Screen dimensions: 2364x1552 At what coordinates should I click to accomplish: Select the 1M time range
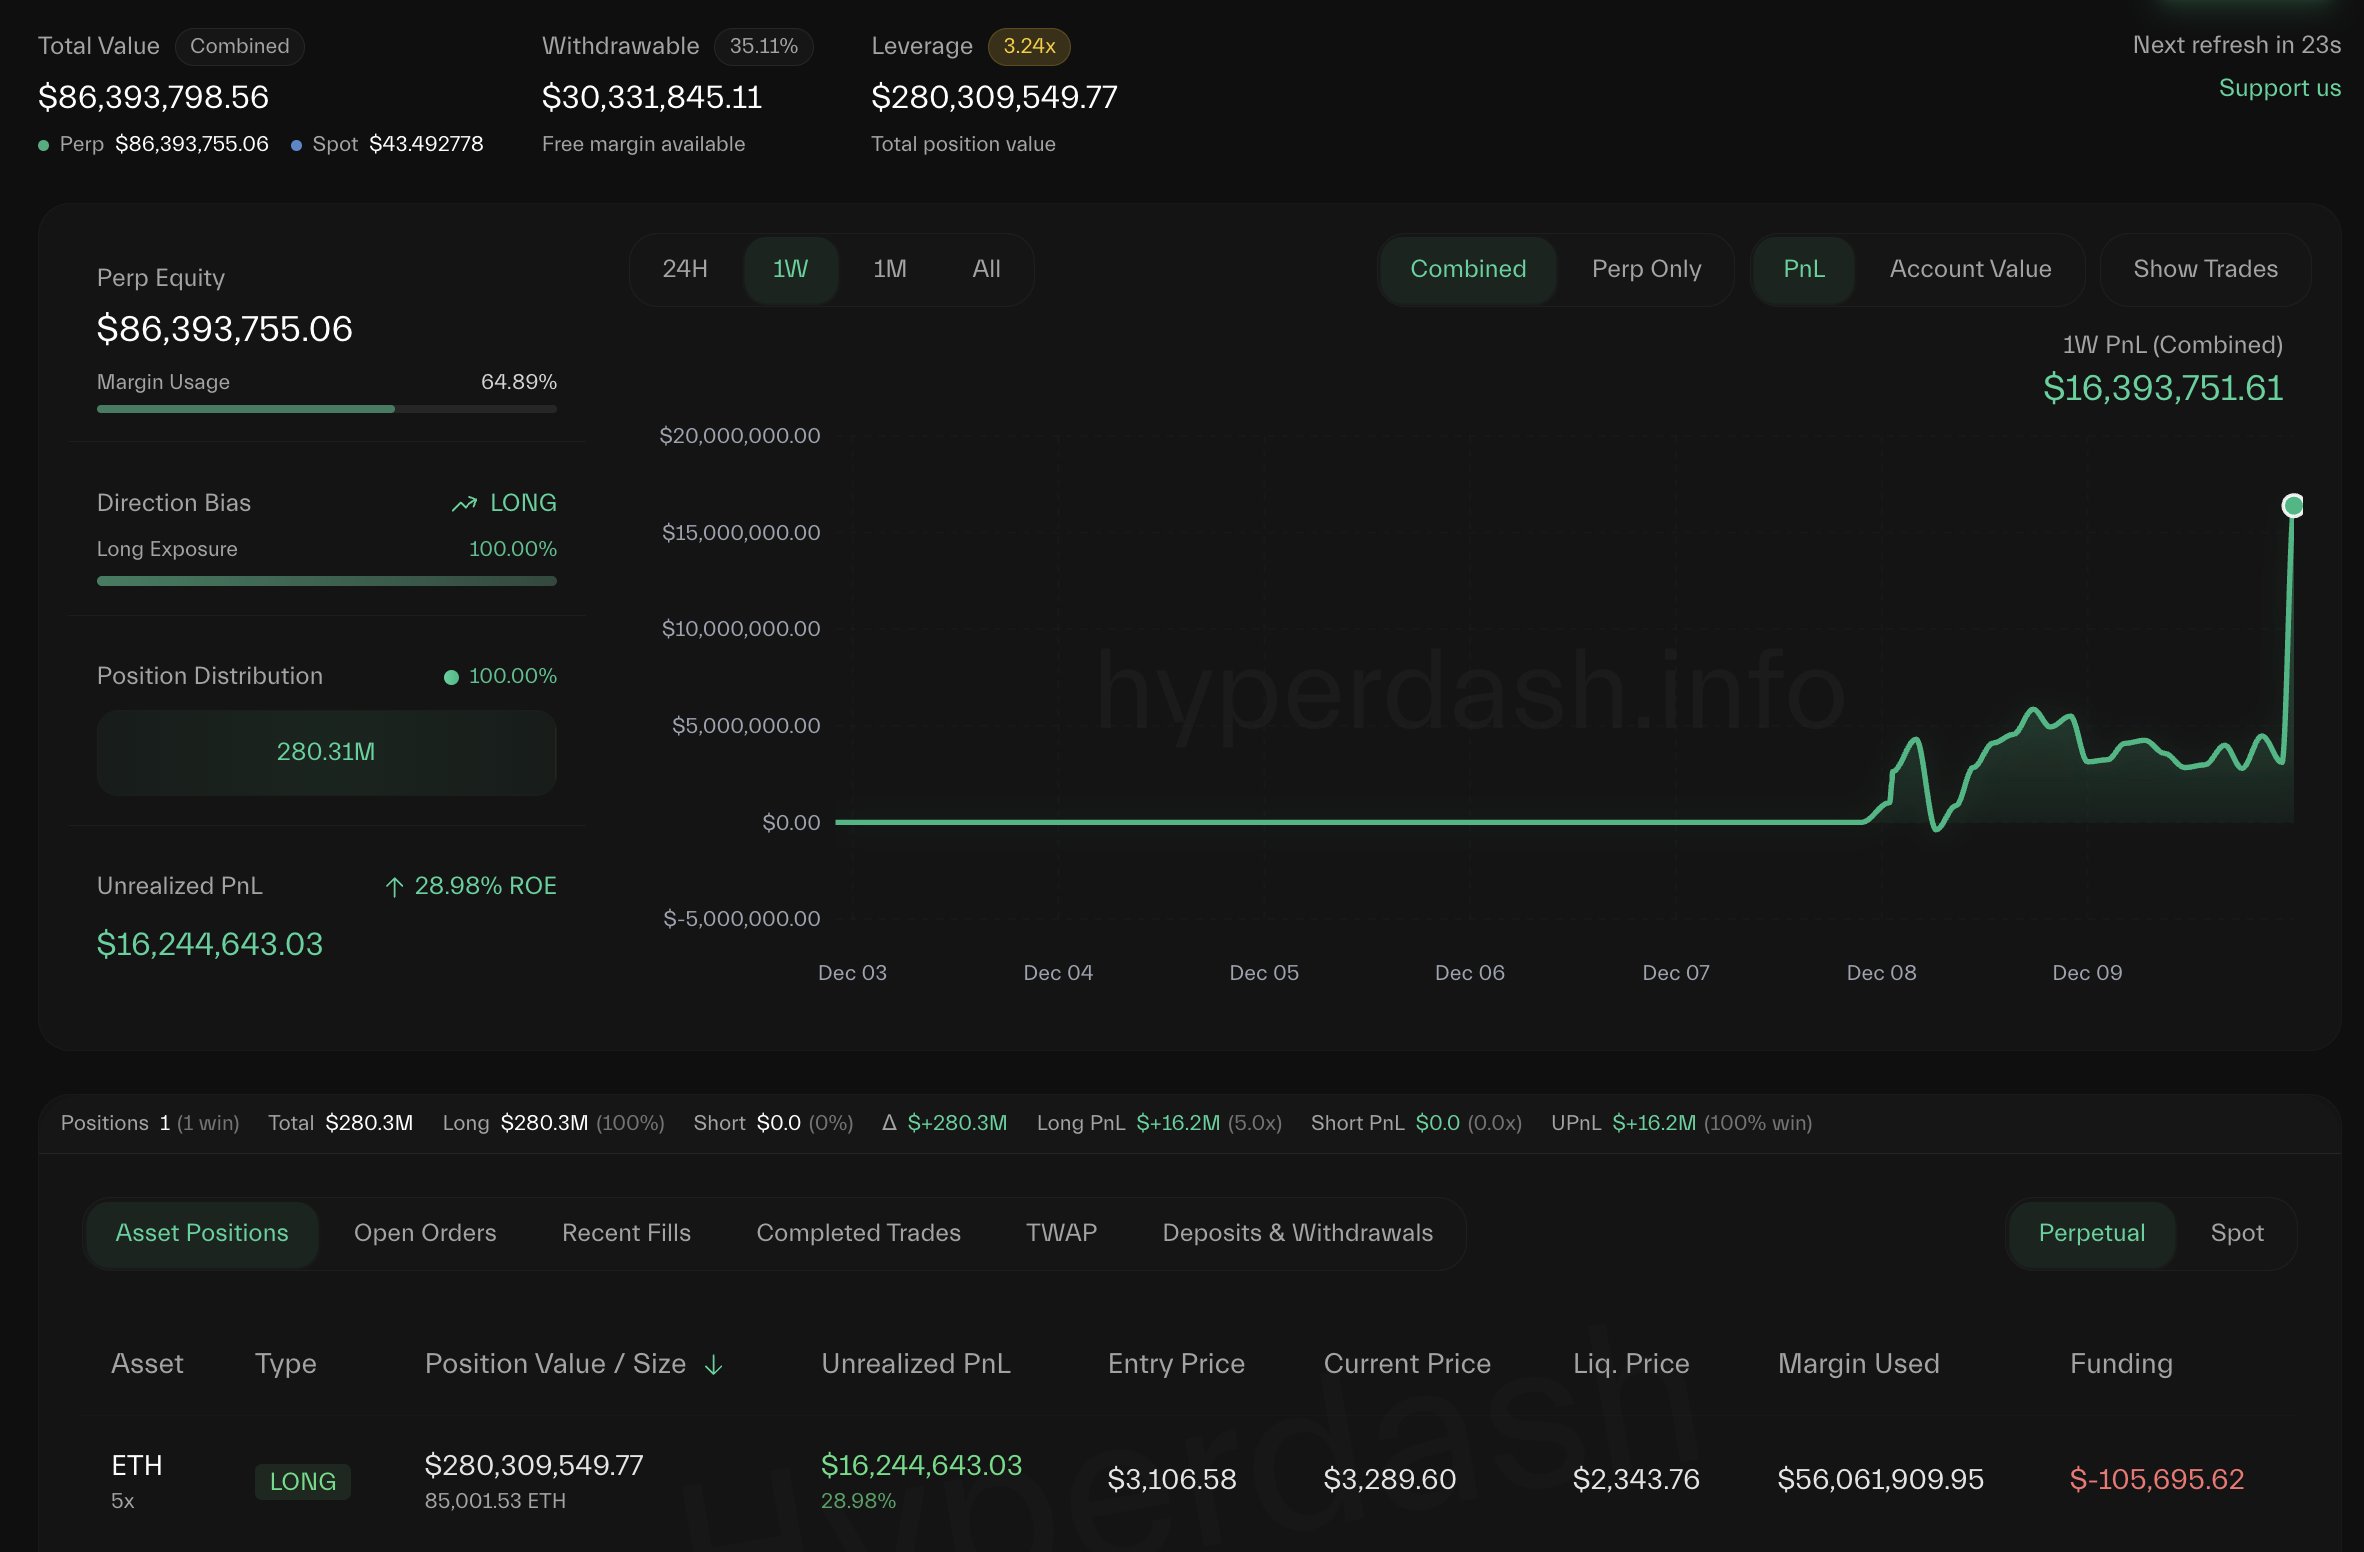point(888,269)
